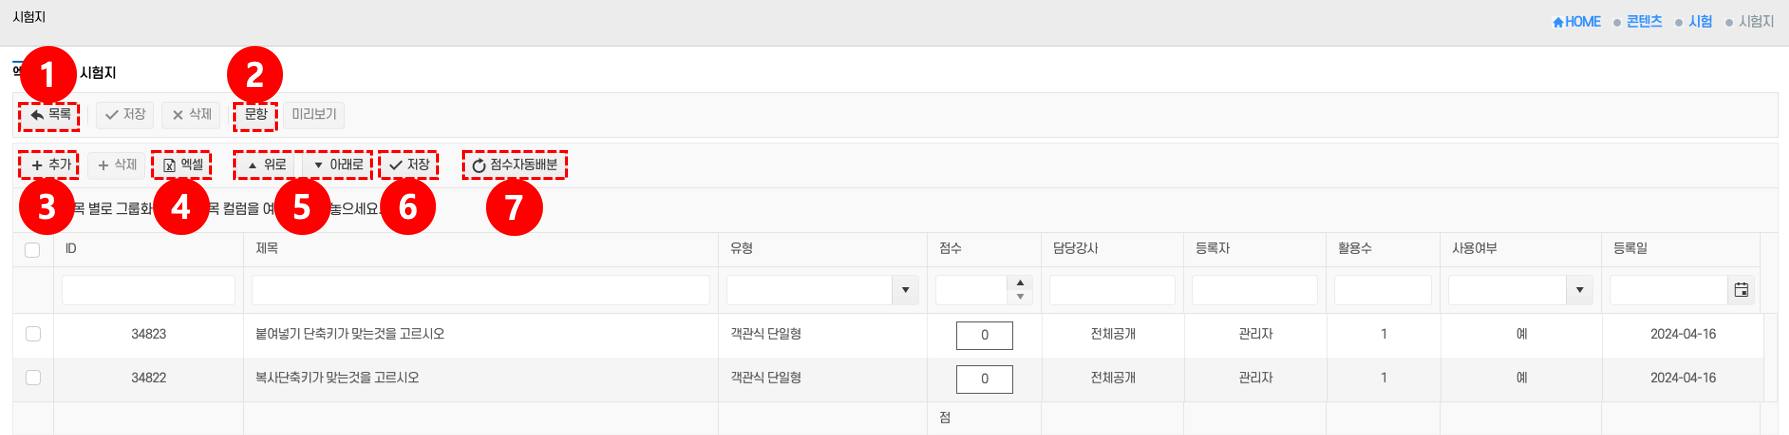Open the 유형 filter dropdown

[905, 290]
